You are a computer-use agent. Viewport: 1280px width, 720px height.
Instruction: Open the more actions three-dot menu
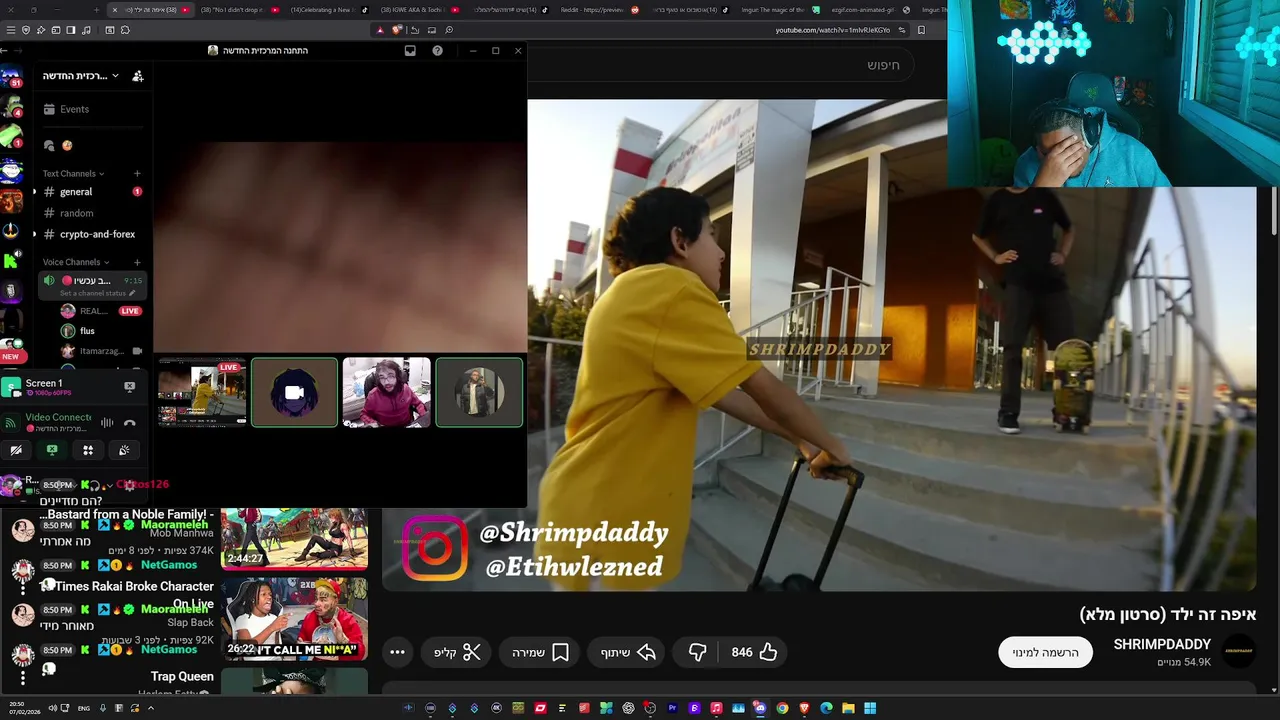[x=397, y=653]
